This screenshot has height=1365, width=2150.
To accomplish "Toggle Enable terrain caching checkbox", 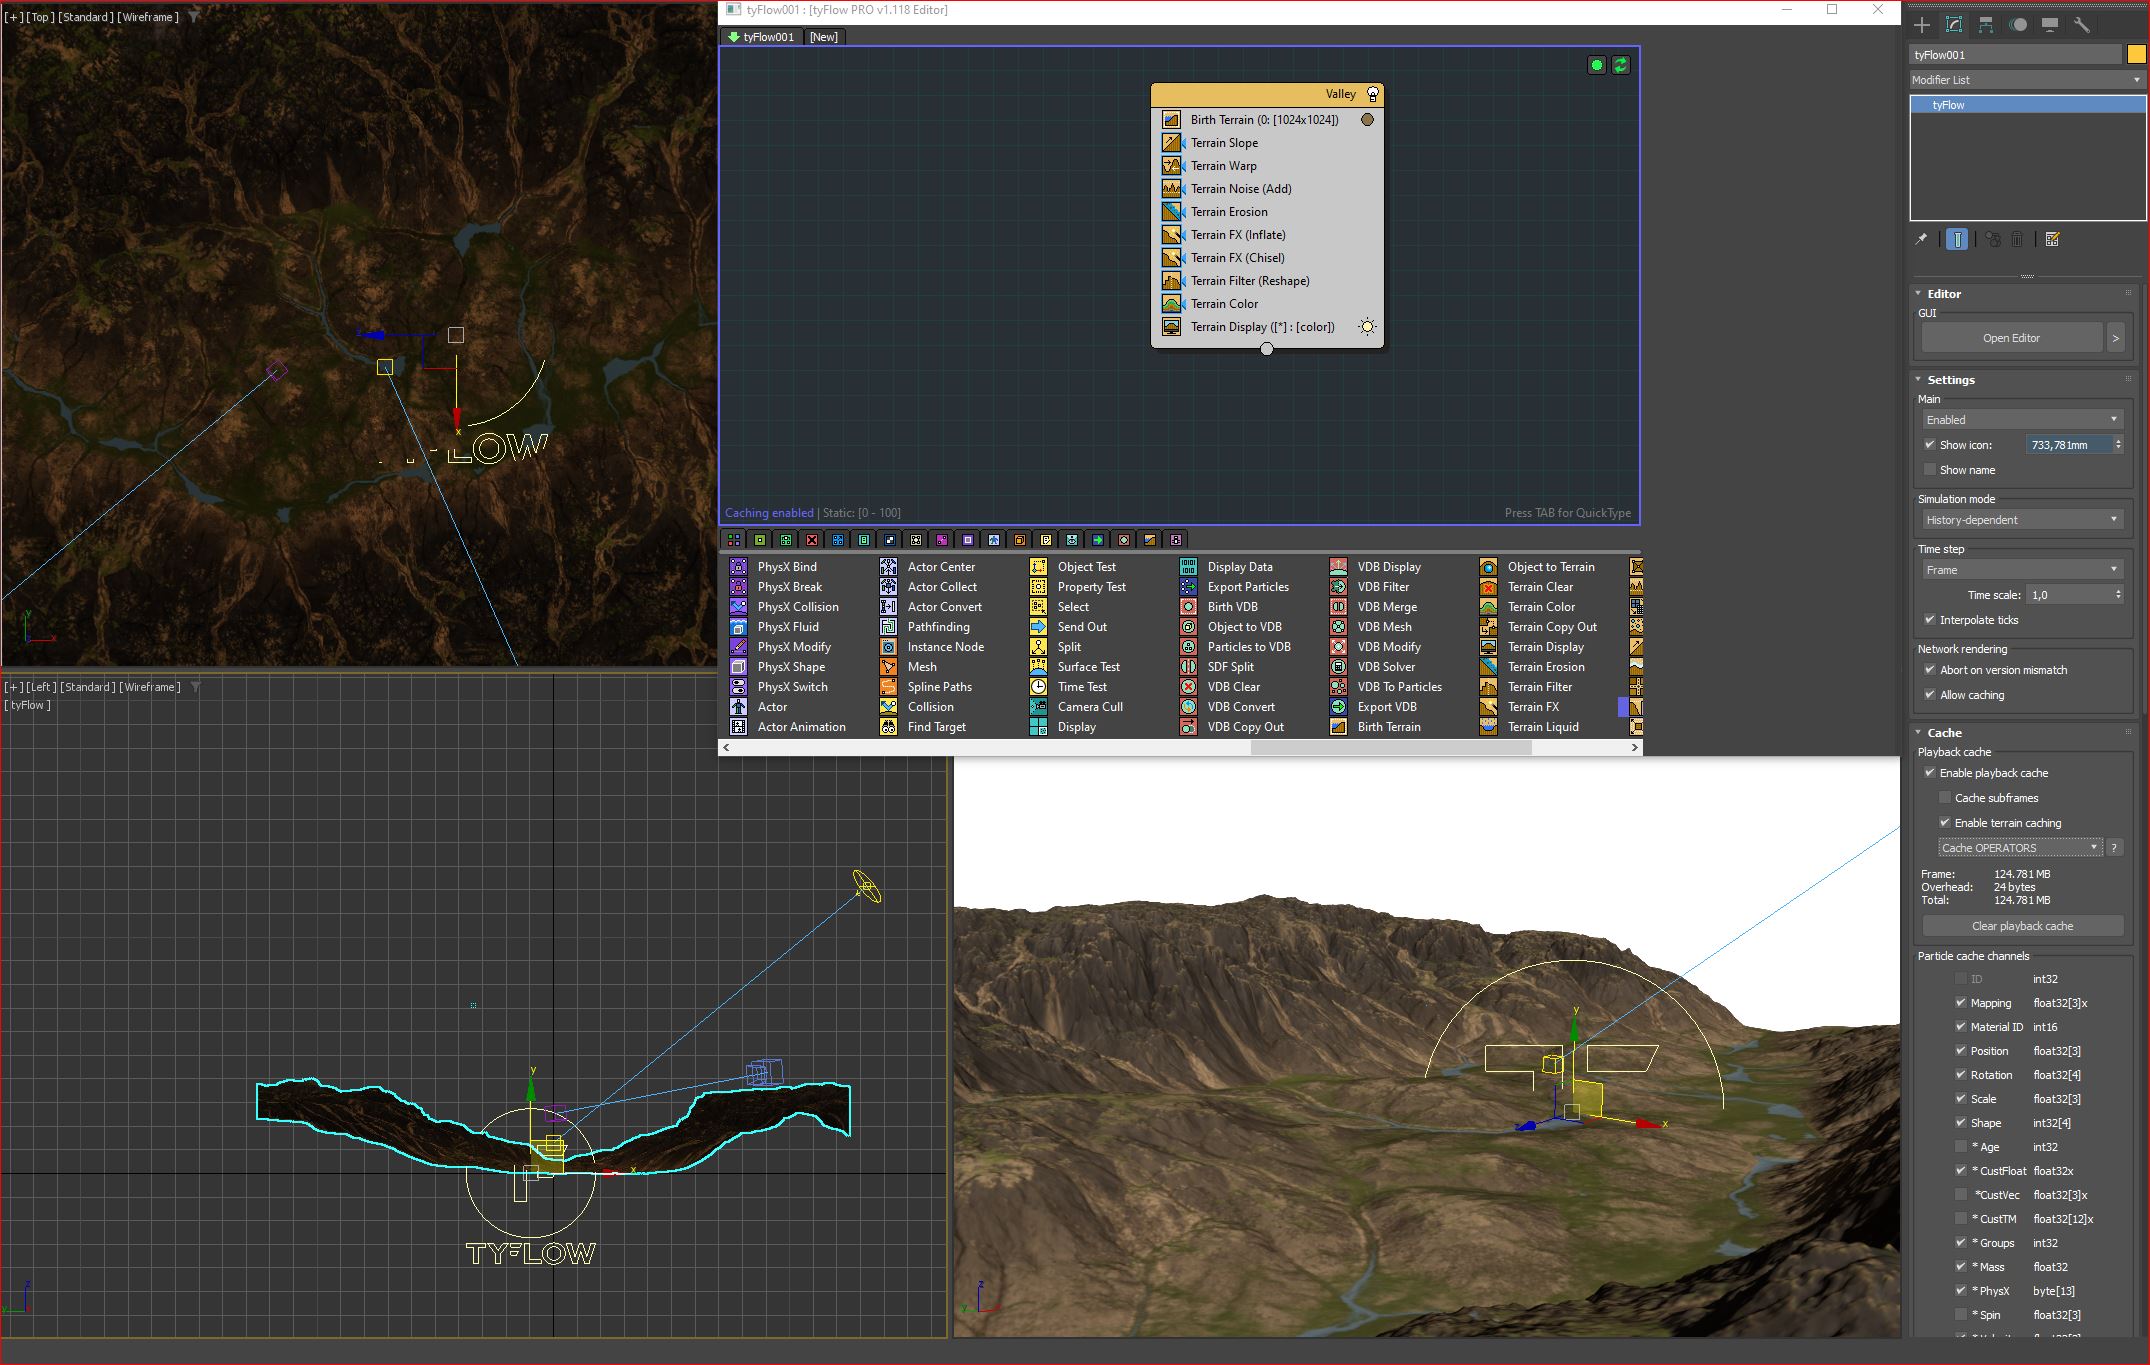I will point(1945,823).
